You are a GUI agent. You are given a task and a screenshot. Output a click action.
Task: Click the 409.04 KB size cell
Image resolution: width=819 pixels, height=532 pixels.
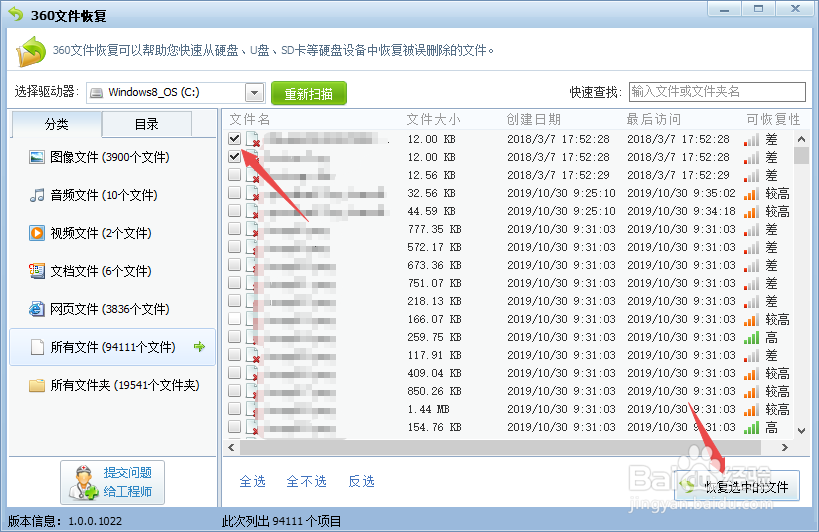click(x=434, y=373)
